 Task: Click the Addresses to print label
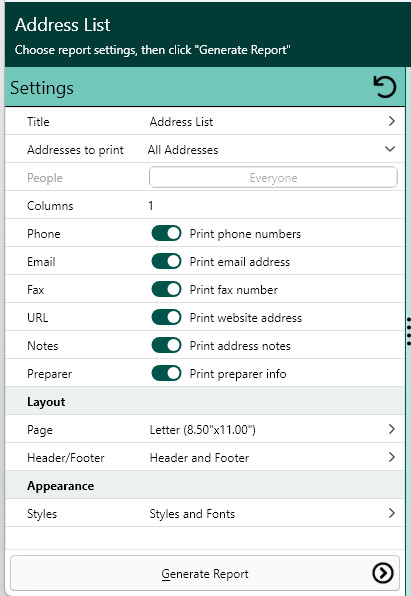click(75, 150)
